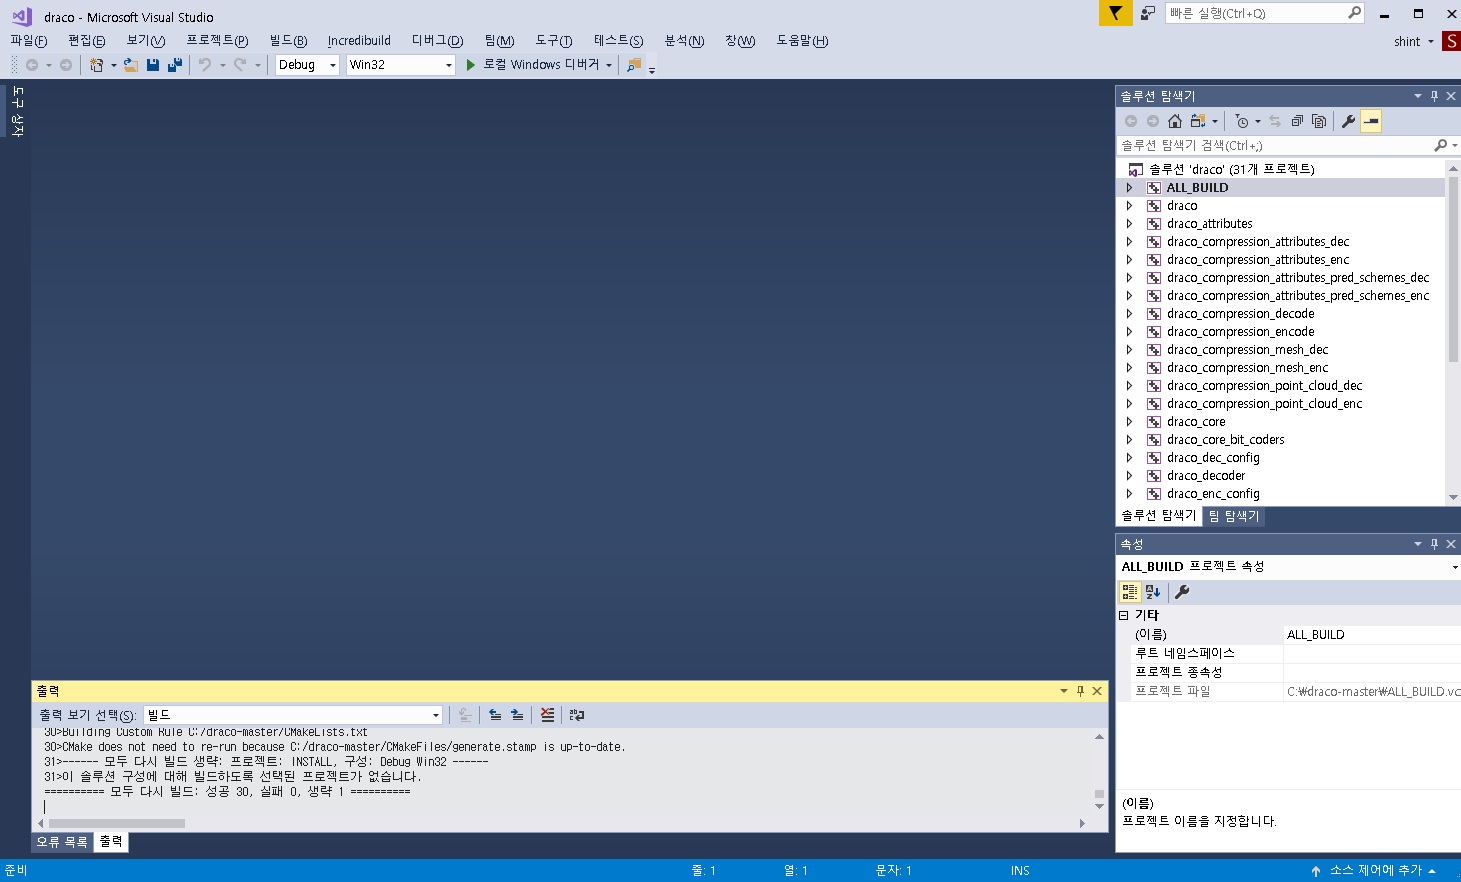This screenshot has height=882, width=1461.
Task: Click the feedback notification flag icon
Action: [x=1115, y=13]
